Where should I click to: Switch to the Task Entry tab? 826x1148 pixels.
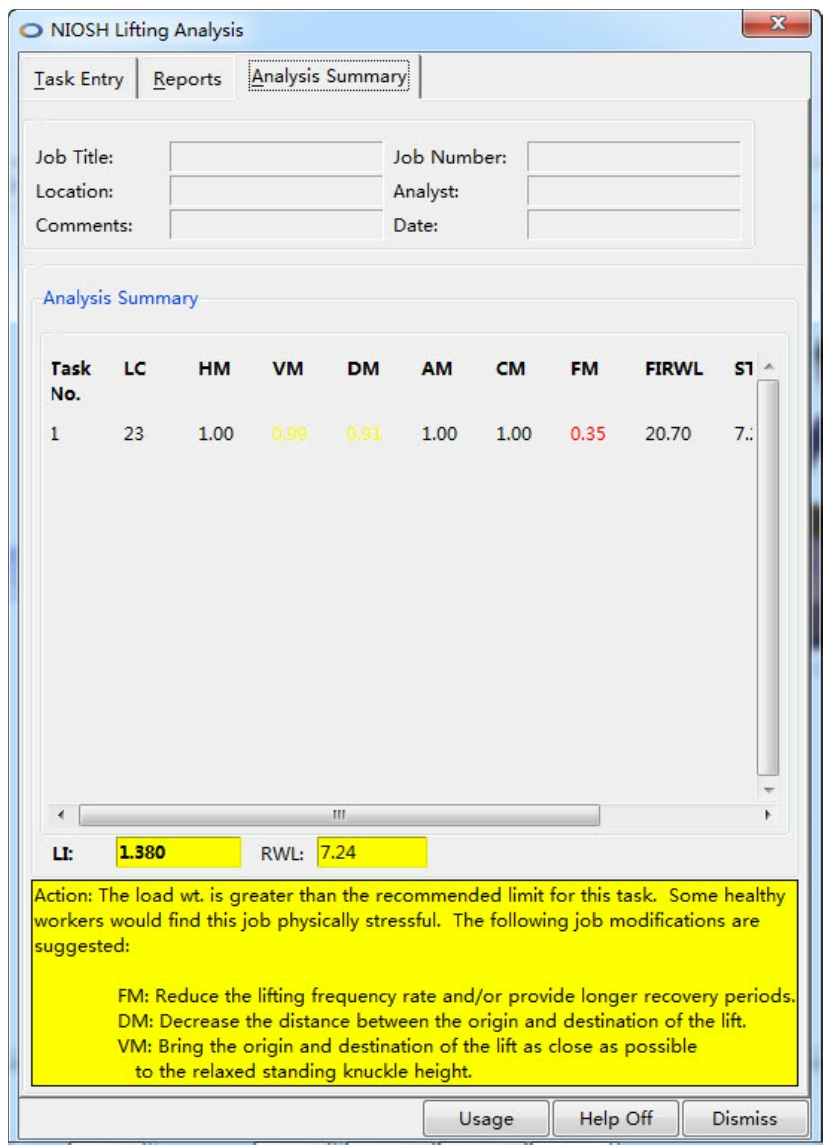tap(78, 78)
